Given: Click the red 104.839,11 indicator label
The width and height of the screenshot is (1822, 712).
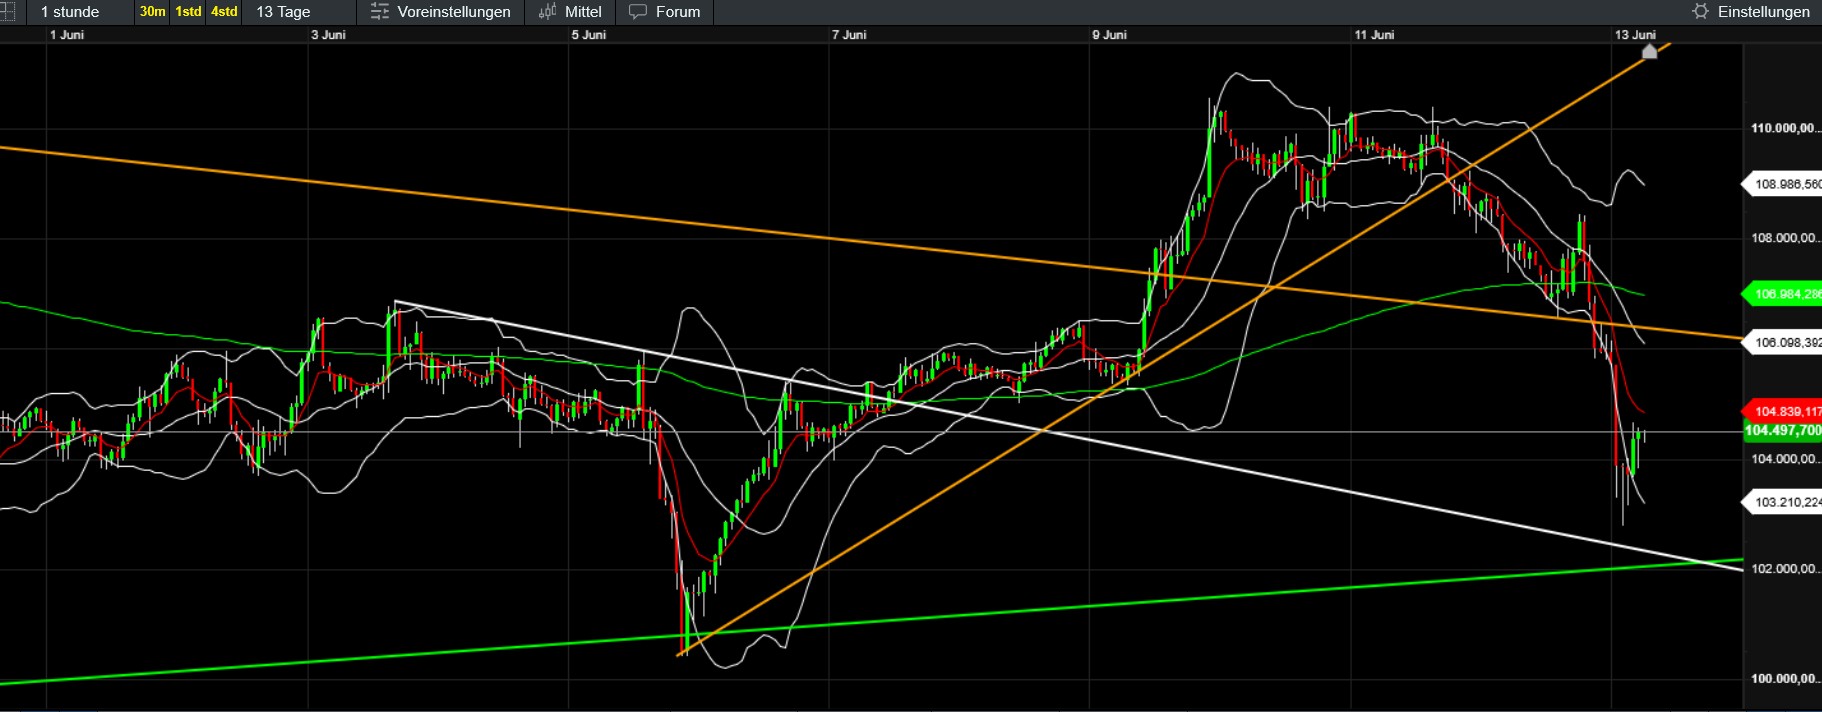Looking at the screenshot, I should (1785, 411).
